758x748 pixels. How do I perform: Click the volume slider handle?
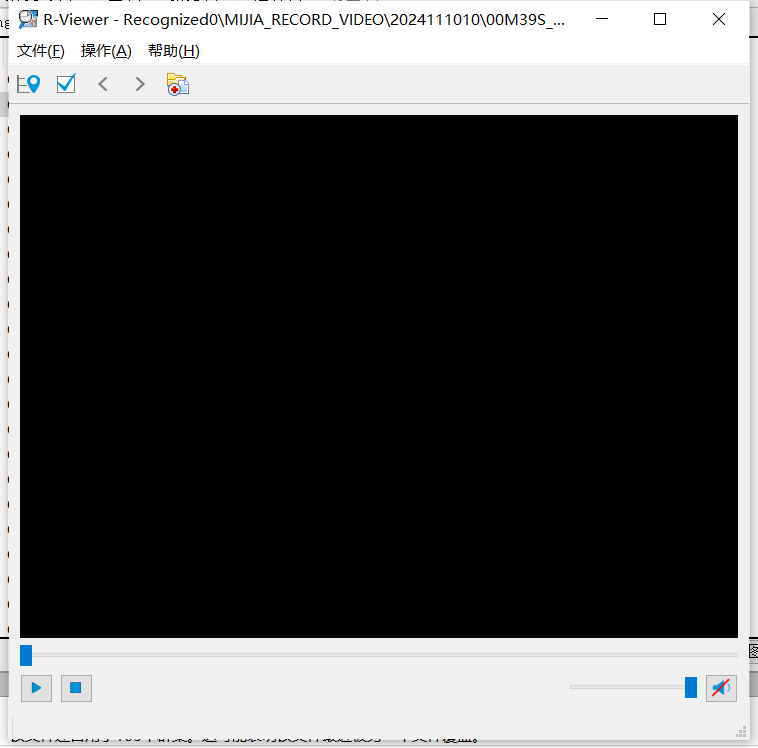tap(691, 688)
